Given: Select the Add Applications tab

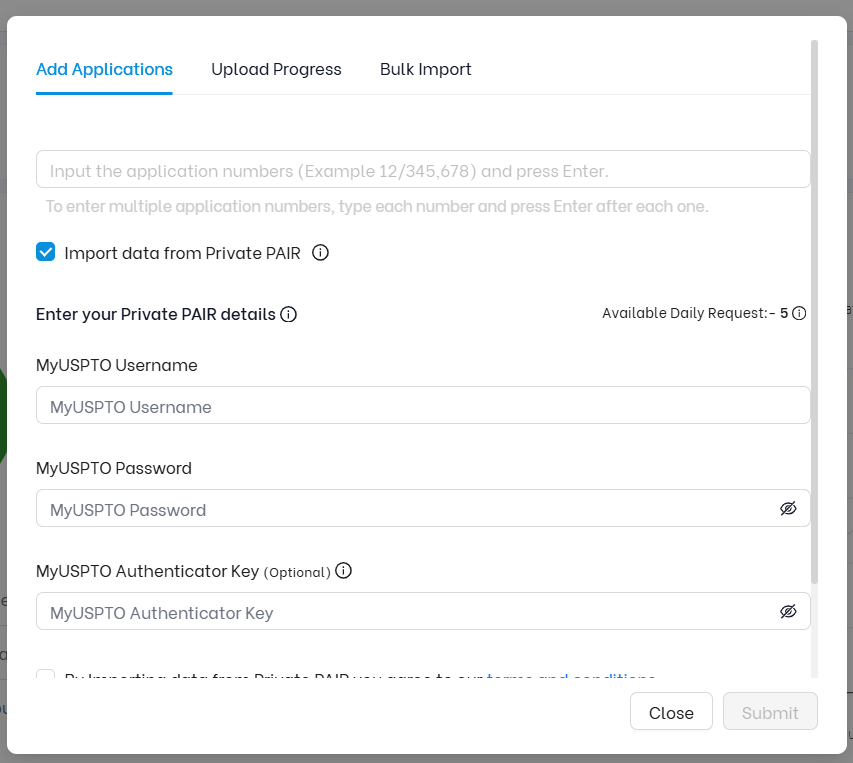Looking at the screenshot, I should click(x=104, y=69).
